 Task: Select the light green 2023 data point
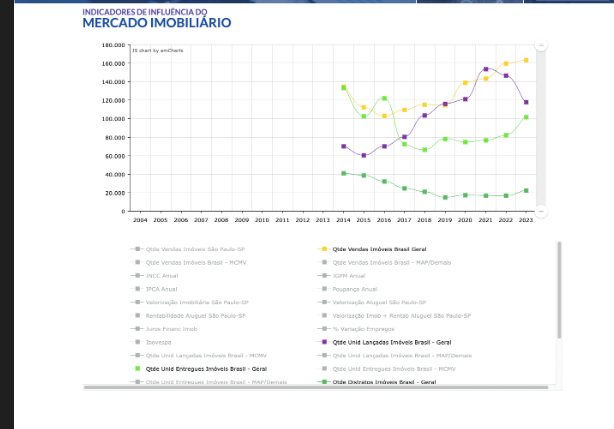526,117
